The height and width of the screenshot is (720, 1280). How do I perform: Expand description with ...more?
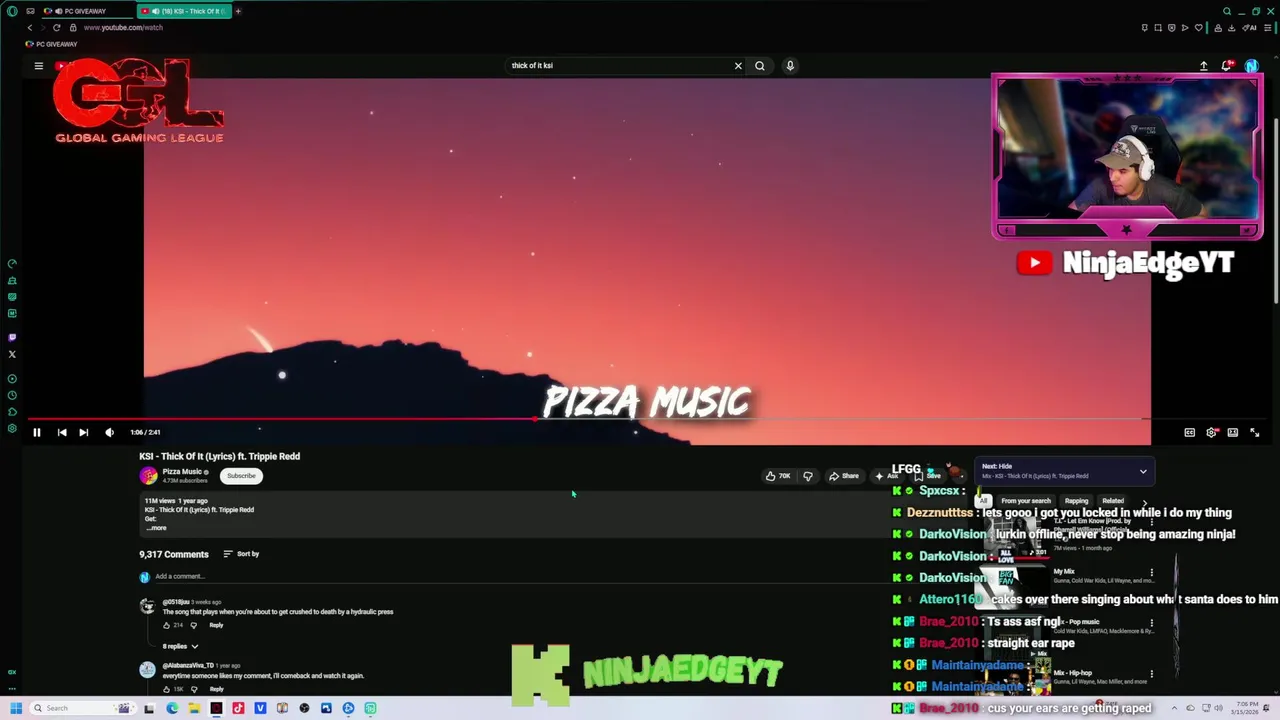click(156, 528)
